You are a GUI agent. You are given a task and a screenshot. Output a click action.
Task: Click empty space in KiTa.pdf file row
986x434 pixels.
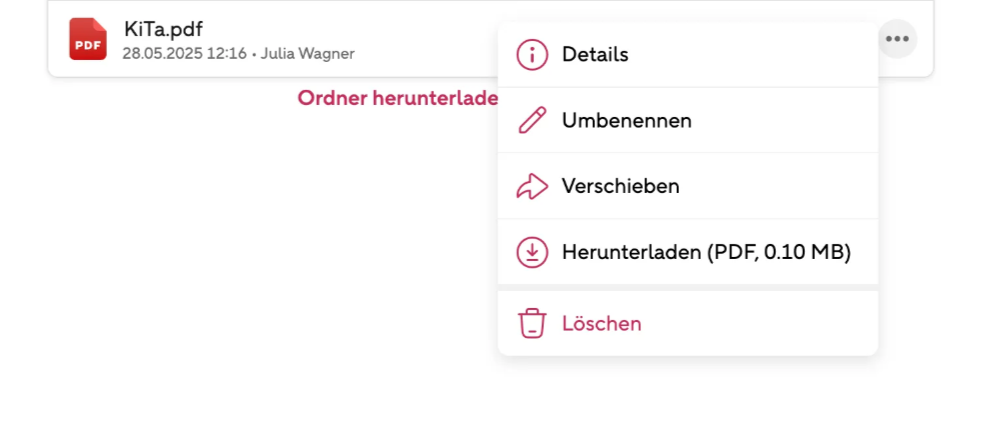point(428,39)
